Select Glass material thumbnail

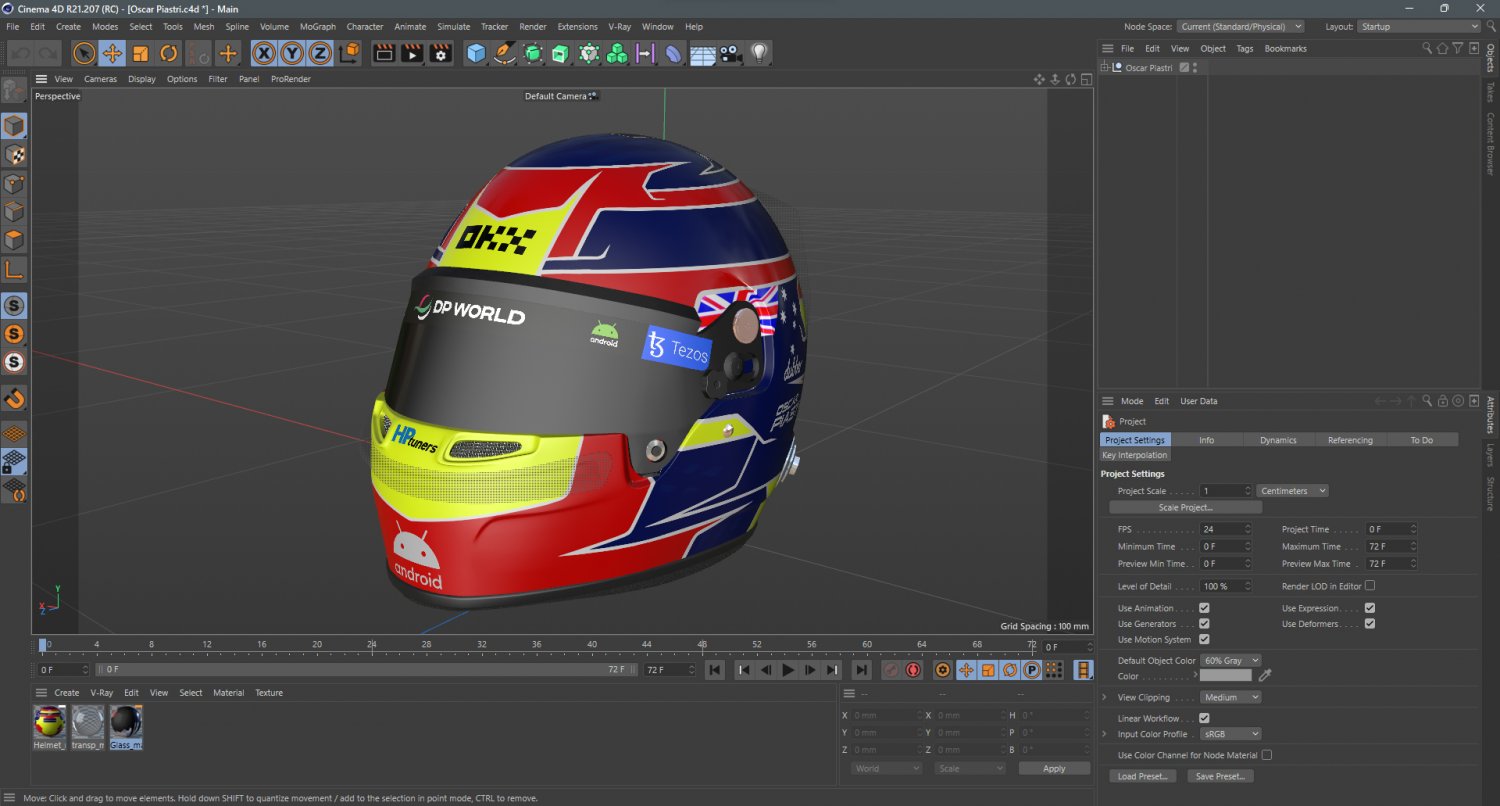pos(125,722)
